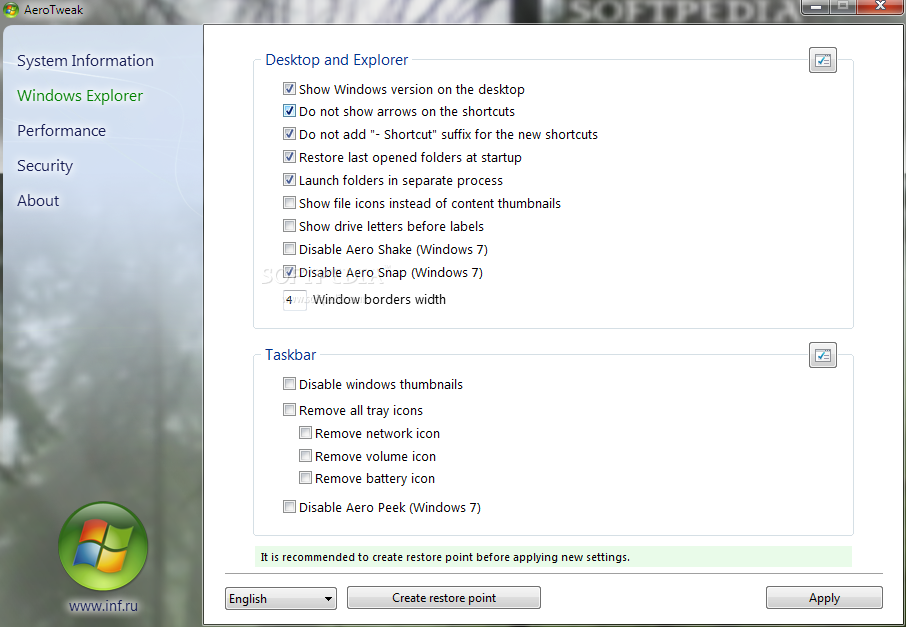Click the restore point recommendation message

coord(553,557)
